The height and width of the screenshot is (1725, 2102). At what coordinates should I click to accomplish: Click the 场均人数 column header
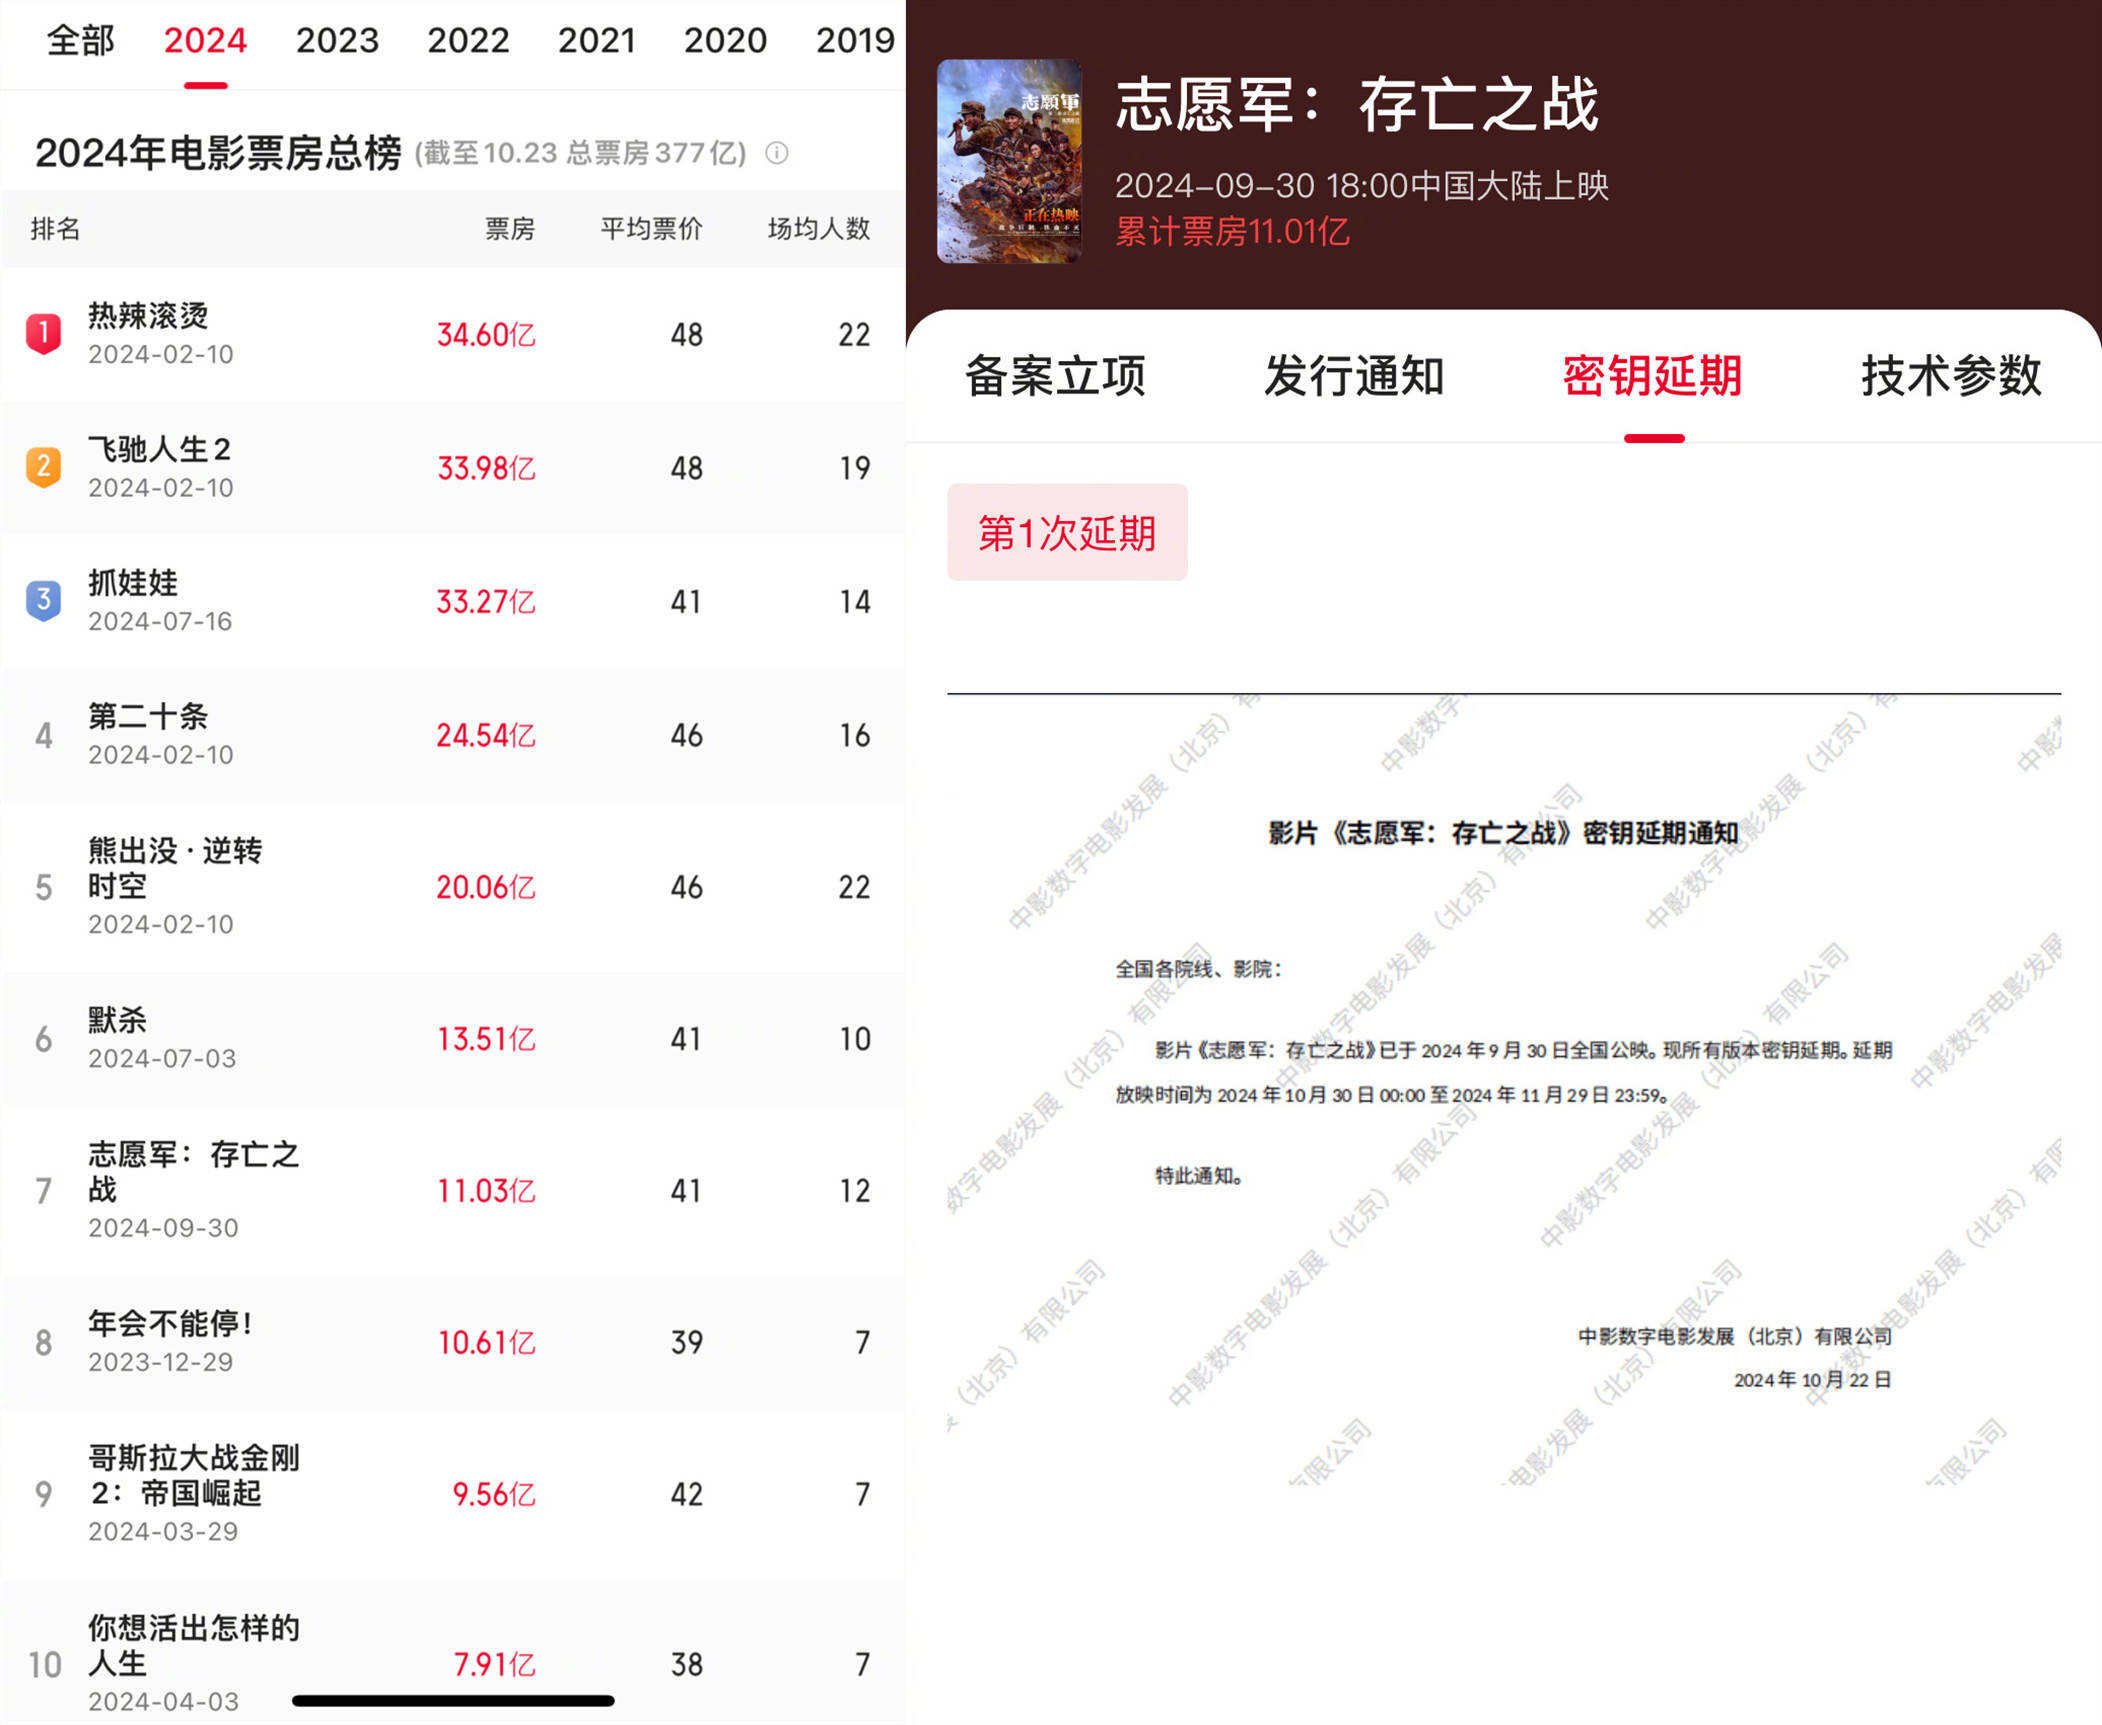(x=819, y=229)
